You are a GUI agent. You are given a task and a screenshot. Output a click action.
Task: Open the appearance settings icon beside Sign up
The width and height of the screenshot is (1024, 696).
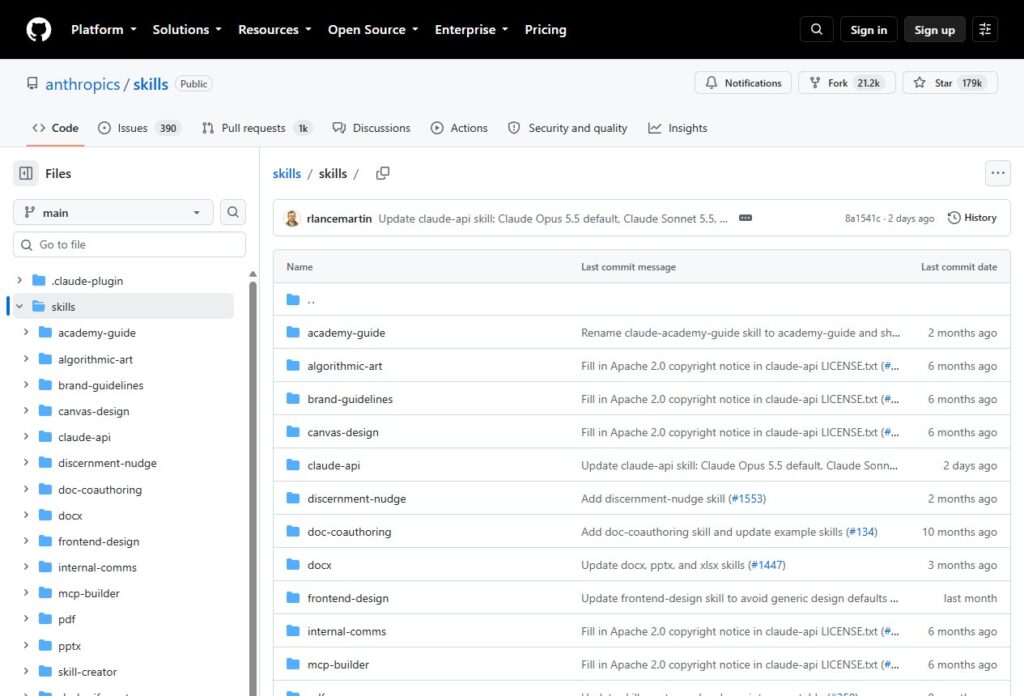pos(985,29)
